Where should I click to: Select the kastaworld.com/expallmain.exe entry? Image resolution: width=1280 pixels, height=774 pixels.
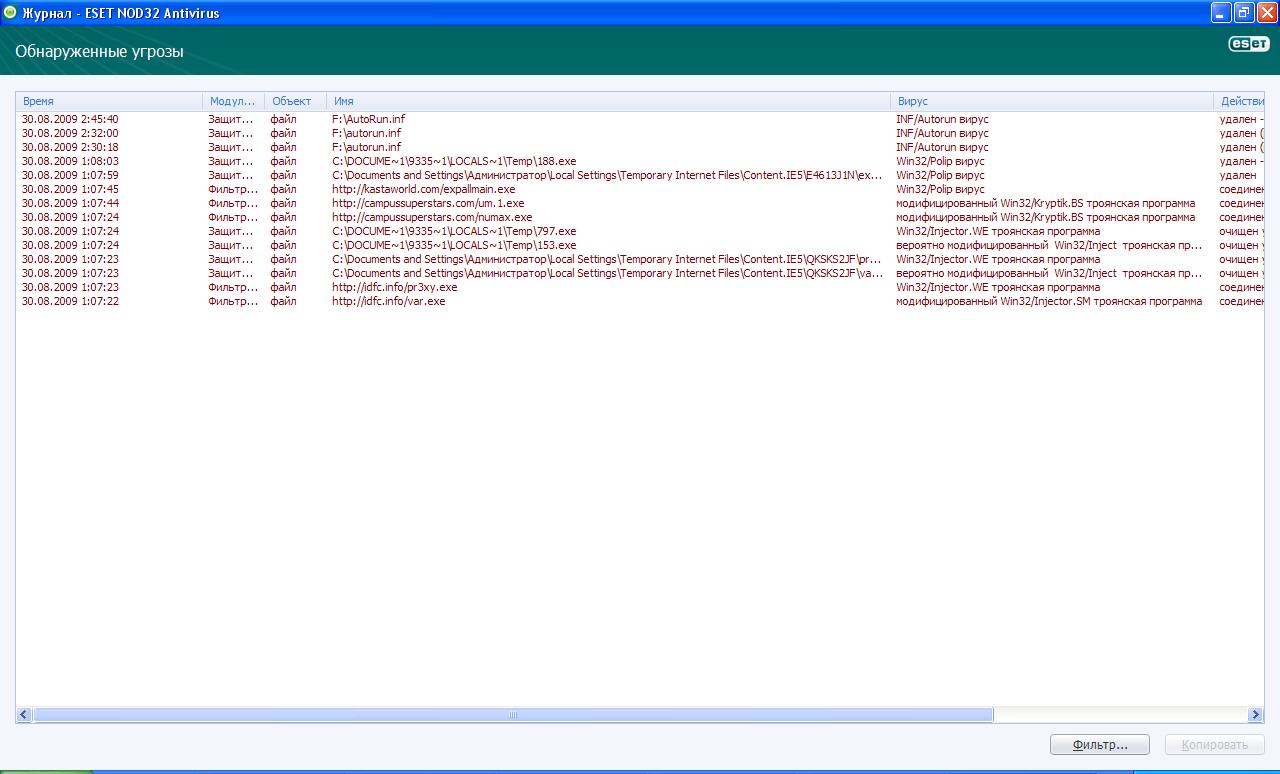tap(640, 189)
